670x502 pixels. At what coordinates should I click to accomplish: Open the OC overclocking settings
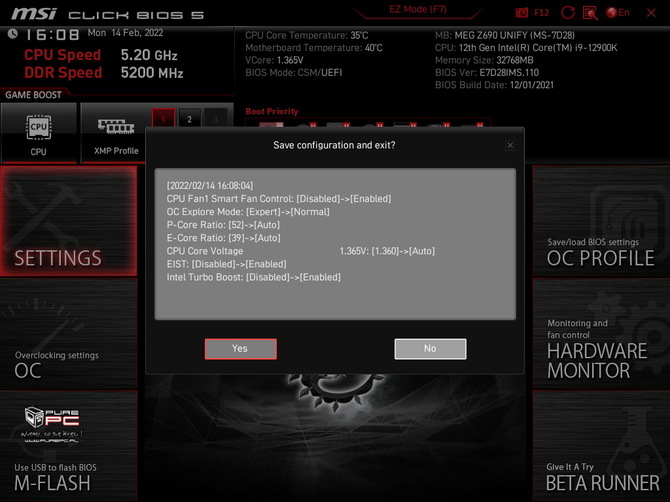point(68,334)
